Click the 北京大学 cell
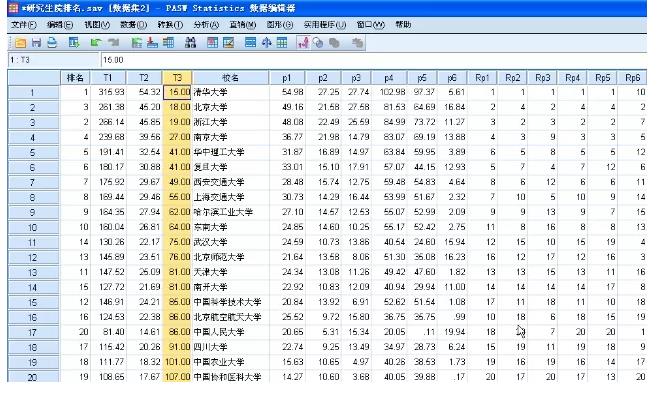 (x=230, y=107)
